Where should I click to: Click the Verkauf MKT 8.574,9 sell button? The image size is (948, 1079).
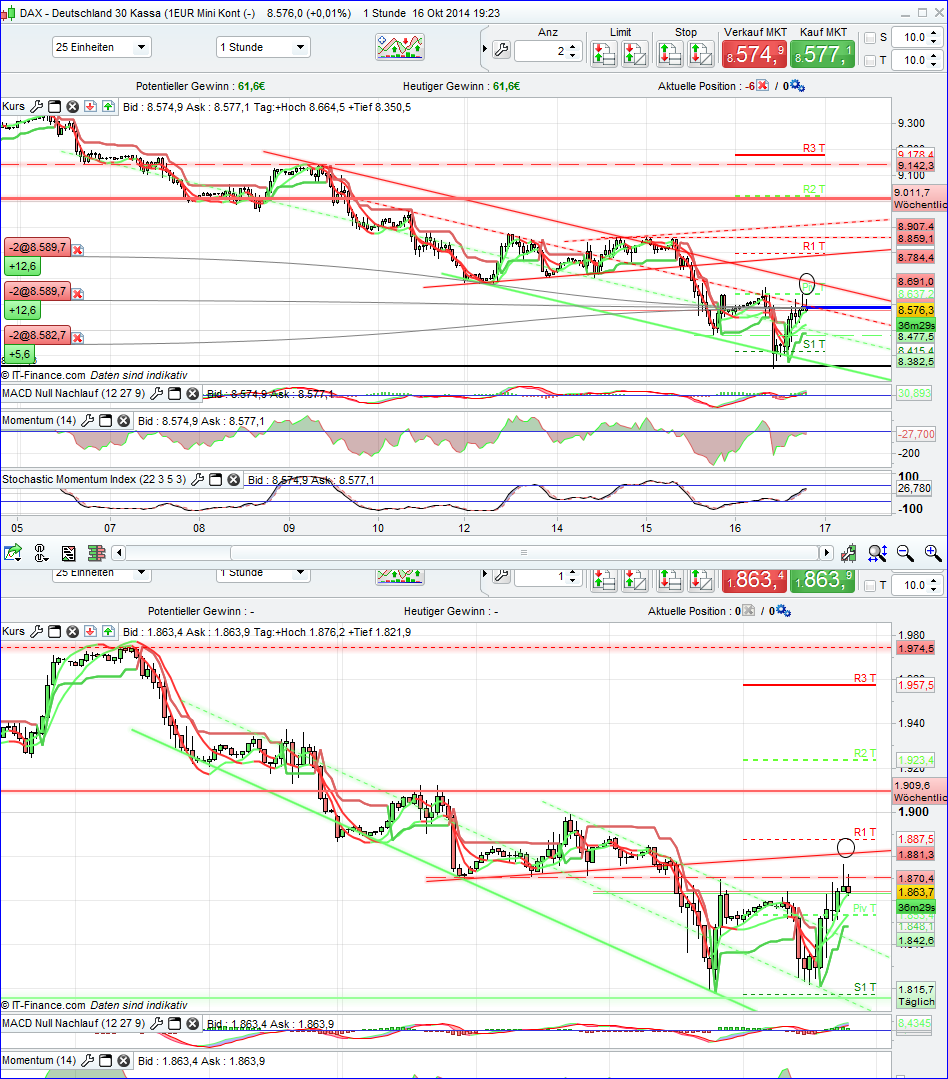pos(755,52)
